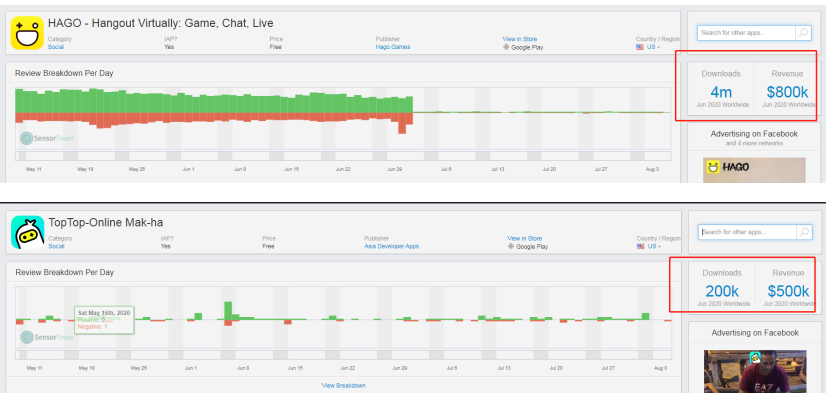Click the TopTop app icon
Screen dimensions: 826x399
(x=27, y=232)
